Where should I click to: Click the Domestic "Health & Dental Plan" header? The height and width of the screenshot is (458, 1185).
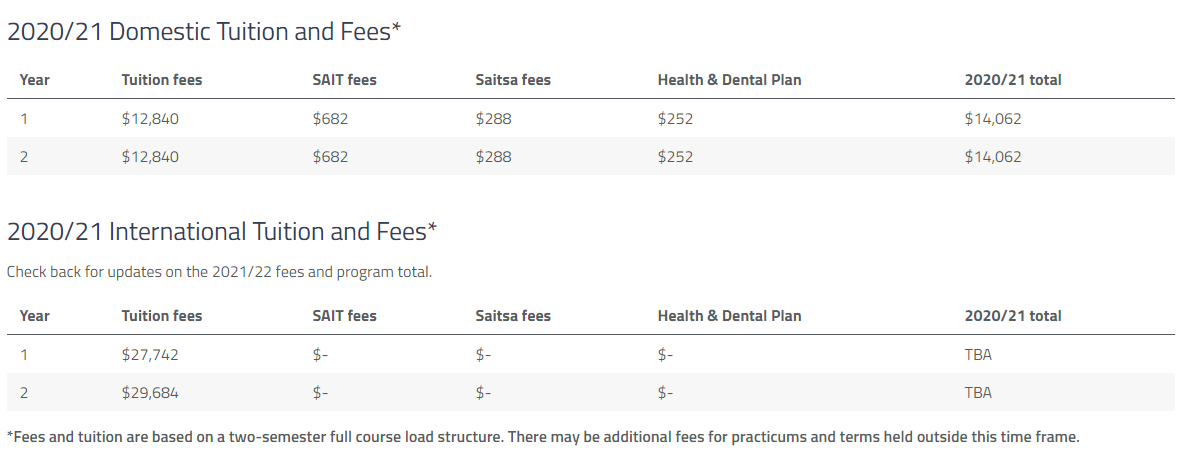pyautogui.click(x=729, y=80)
